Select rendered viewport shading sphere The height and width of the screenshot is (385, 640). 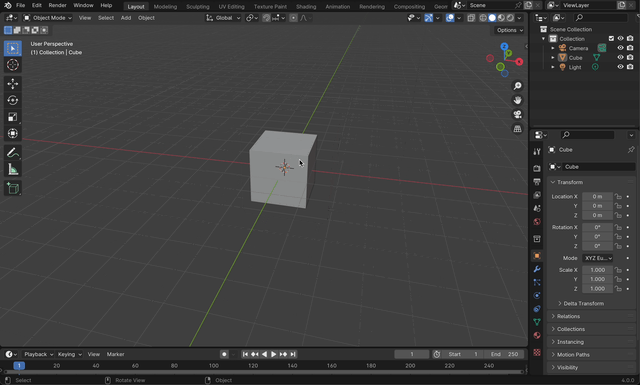[x=510, y=18]
